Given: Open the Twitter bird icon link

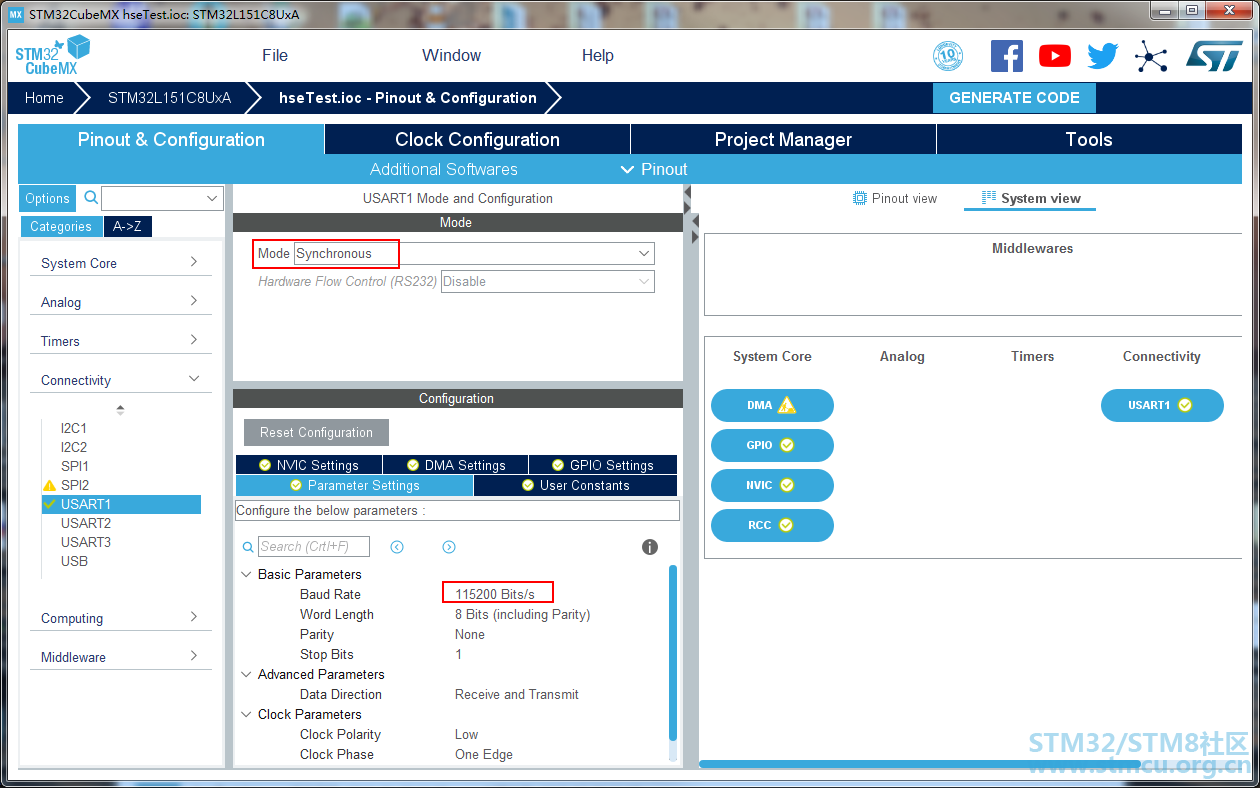Looking at the screenshot, I should pyautogui.click(x=1103, y=56).
